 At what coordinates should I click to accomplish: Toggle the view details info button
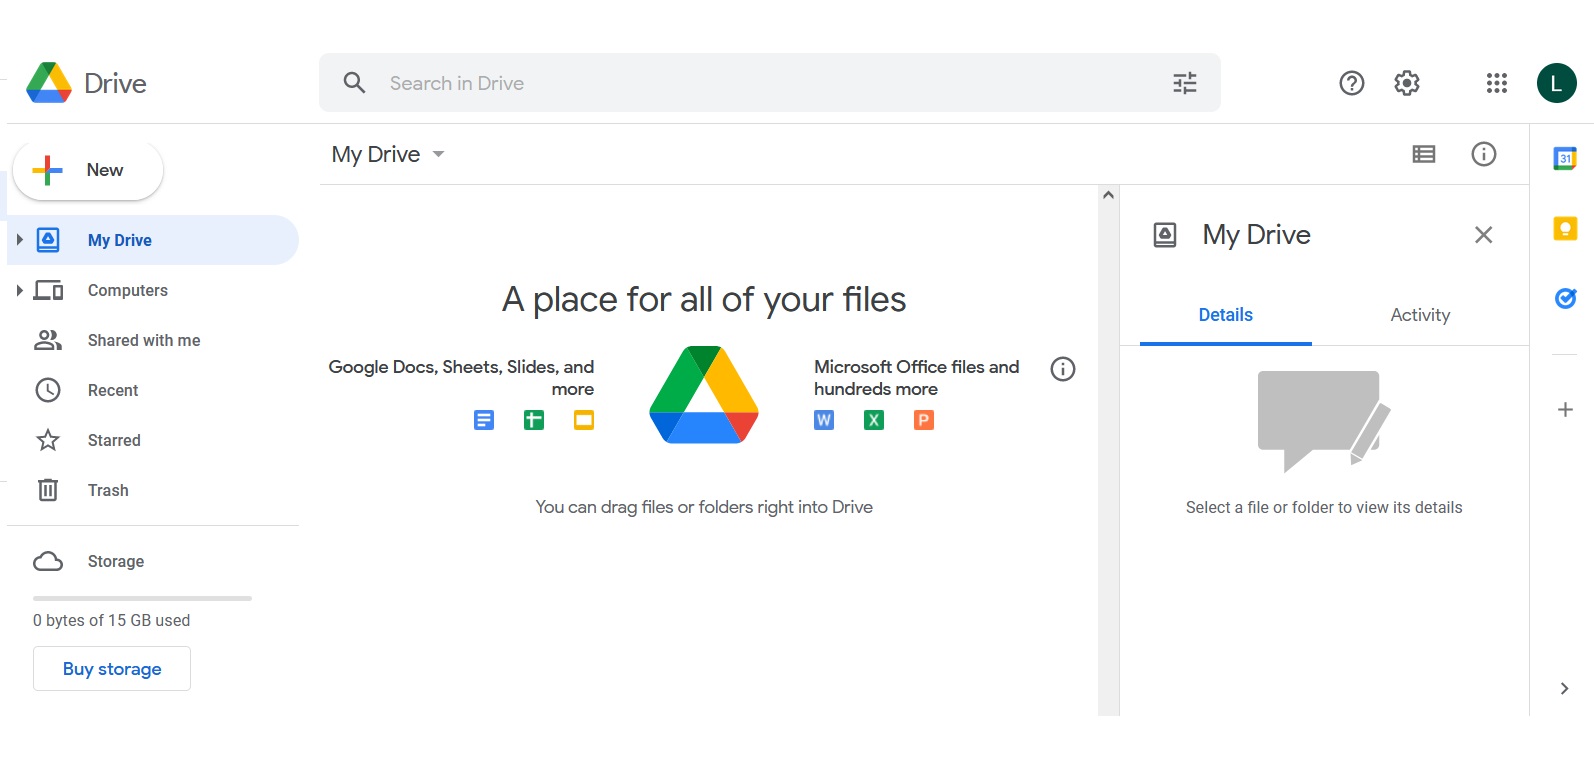point(1484,154)
